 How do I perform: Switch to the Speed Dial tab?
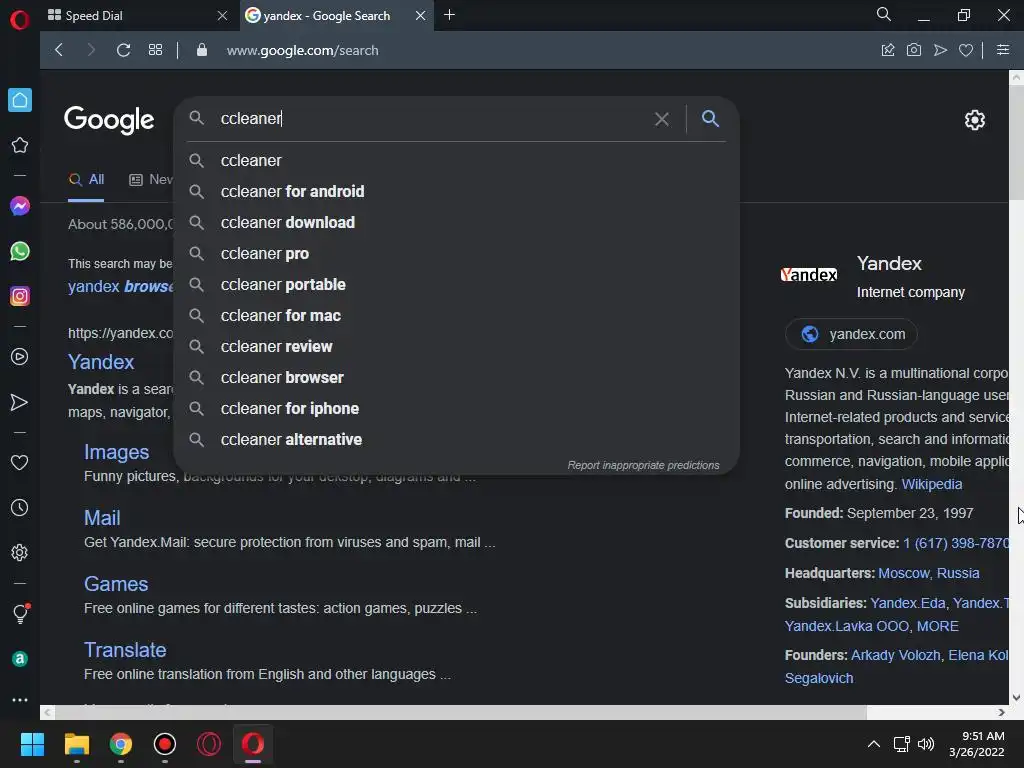tap(137, 16)
